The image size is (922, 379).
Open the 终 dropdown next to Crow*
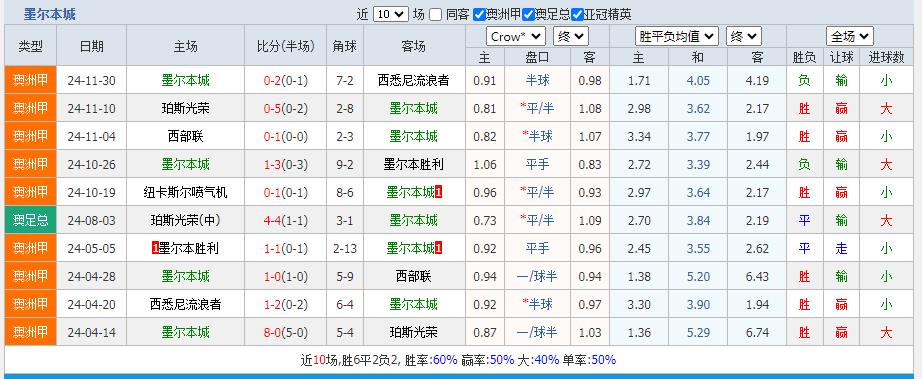[570, 36]
